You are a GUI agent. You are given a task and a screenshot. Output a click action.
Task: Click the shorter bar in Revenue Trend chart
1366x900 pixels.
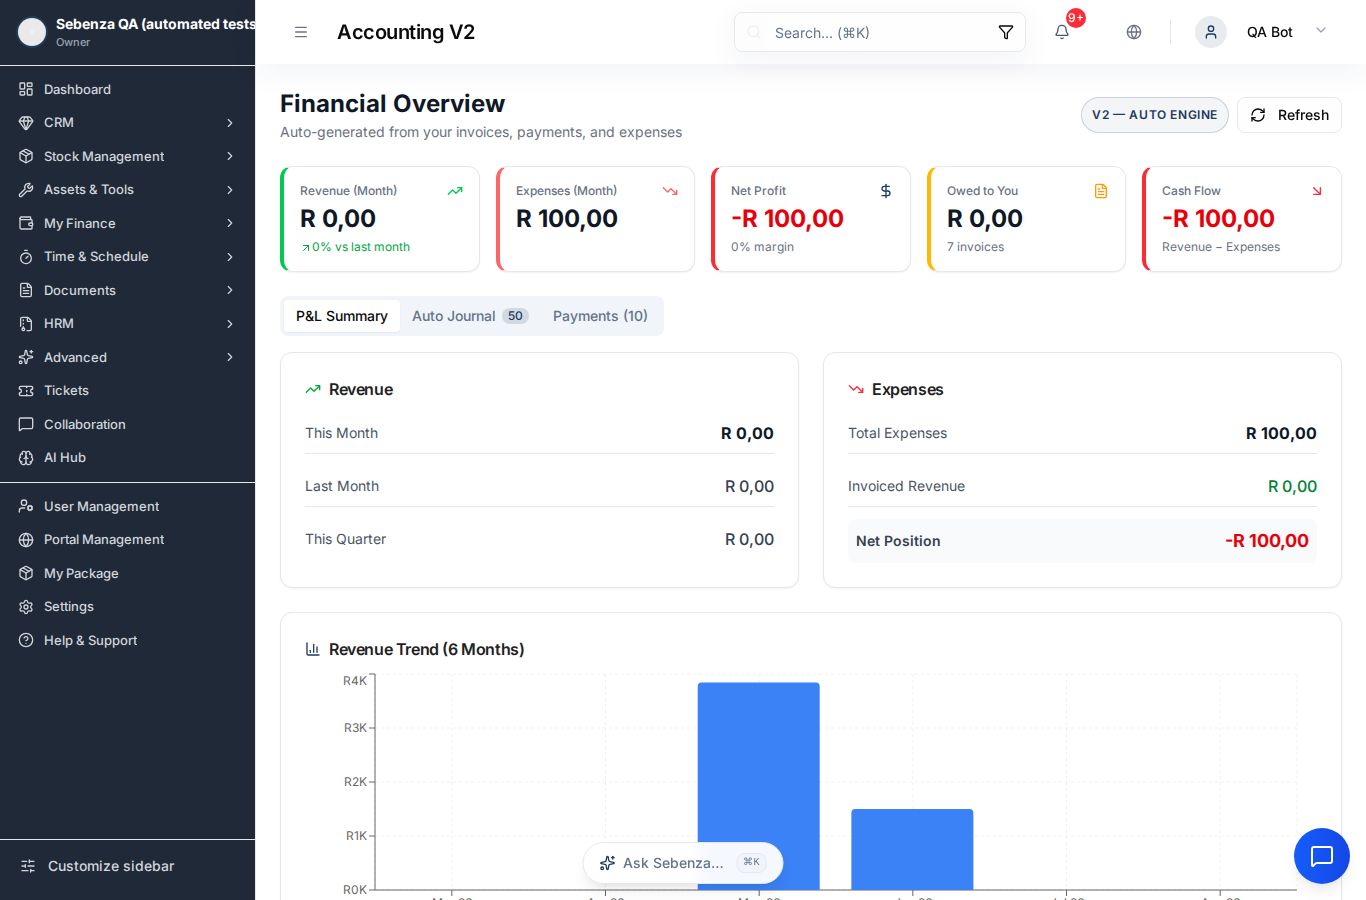[x=912, y=849]
